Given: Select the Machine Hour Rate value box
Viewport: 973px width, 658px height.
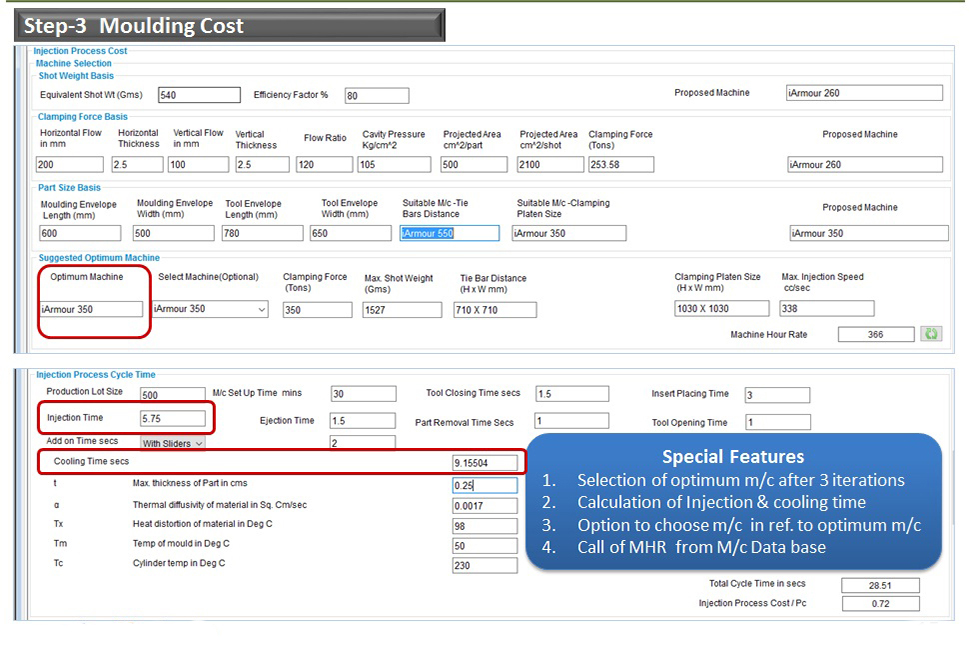Looking at the screenshot, I should click(876, 335).
